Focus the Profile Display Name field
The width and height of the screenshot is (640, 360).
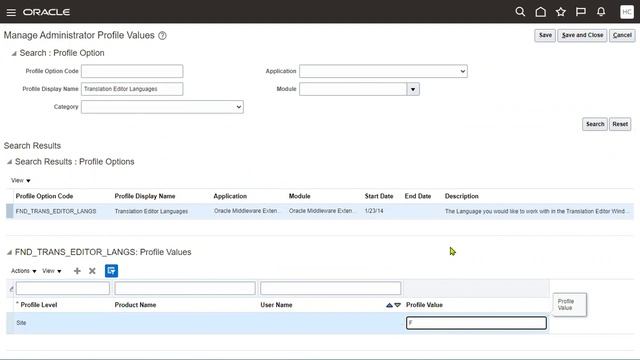132,89
